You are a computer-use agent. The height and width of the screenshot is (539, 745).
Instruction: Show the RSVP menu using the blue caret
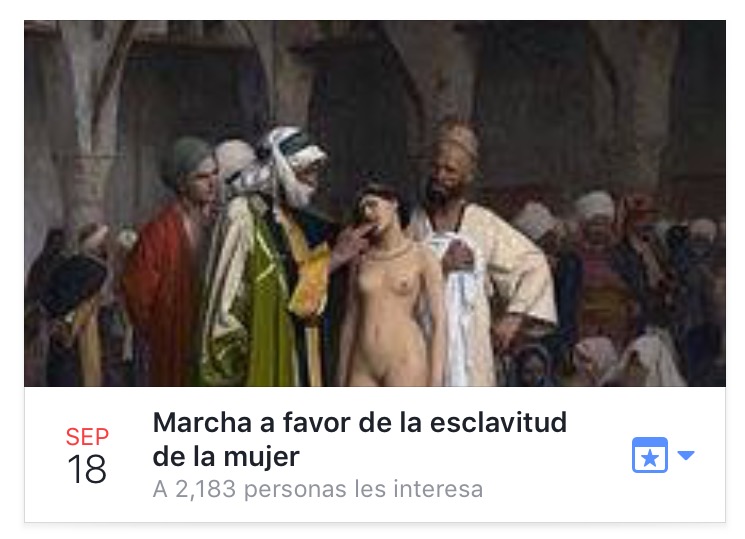coord(686,455)
